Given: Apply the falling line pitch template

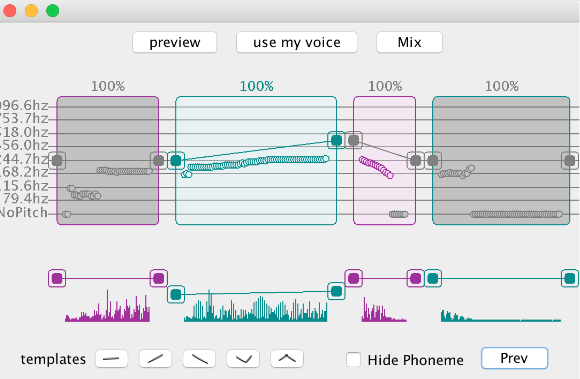Looking at the screenshot, I should (199, 359).
